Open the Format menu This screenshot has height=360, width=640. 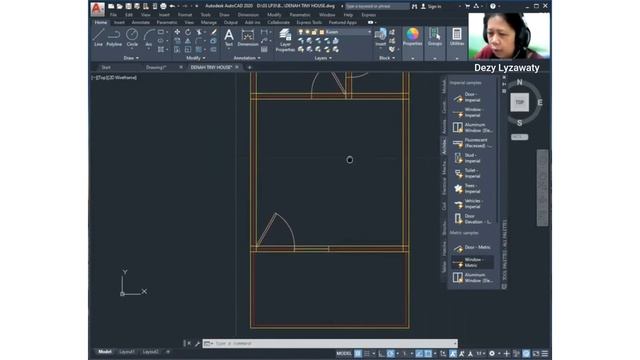[185, 15]
